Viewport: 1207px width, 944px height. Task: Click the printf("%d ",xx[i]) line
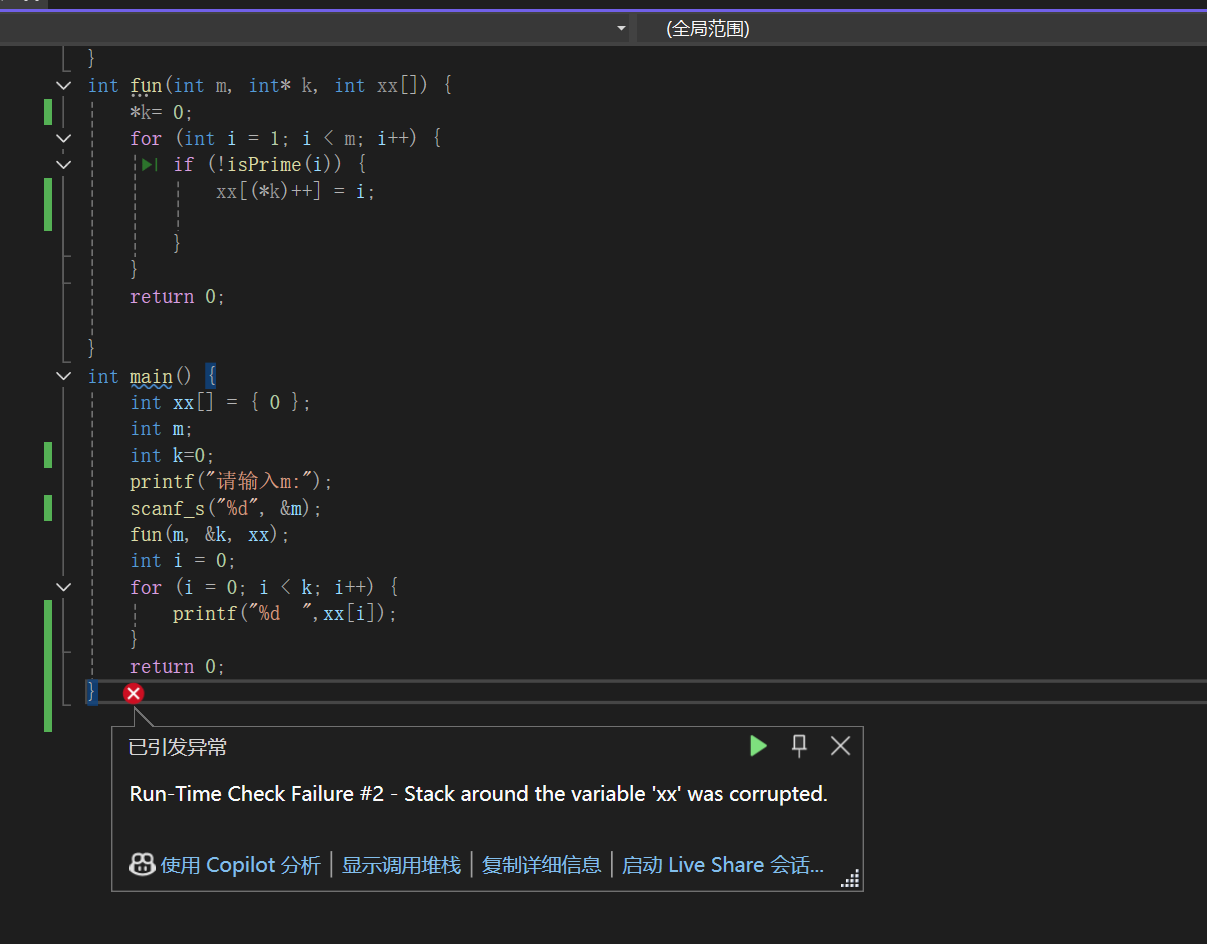(x=285, y=613)
